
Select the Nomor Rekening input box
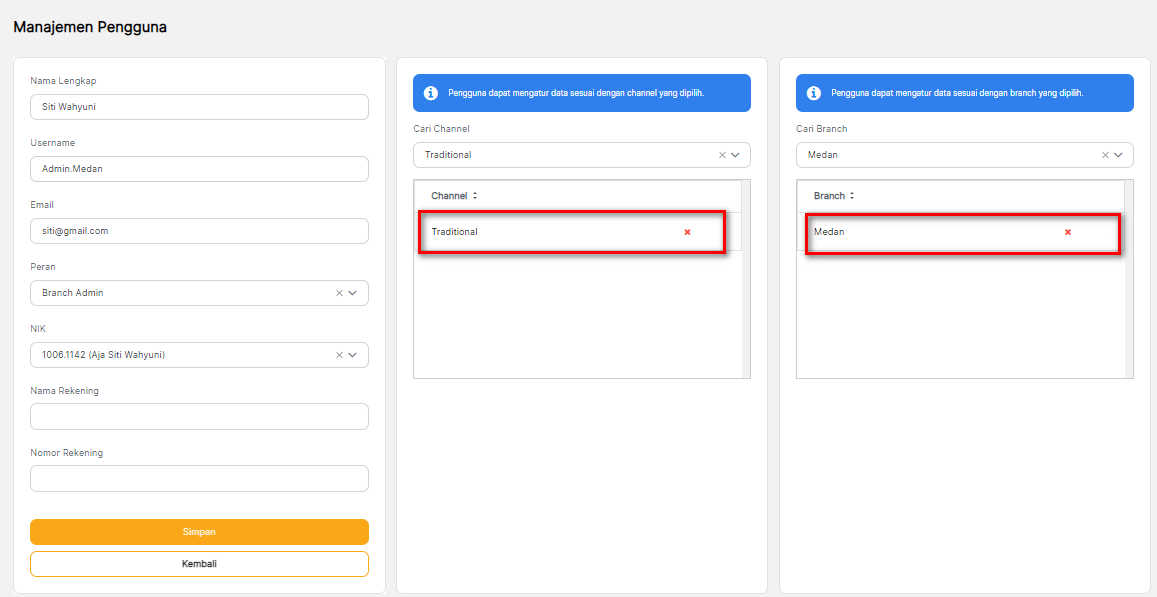(x=199, y=478)
